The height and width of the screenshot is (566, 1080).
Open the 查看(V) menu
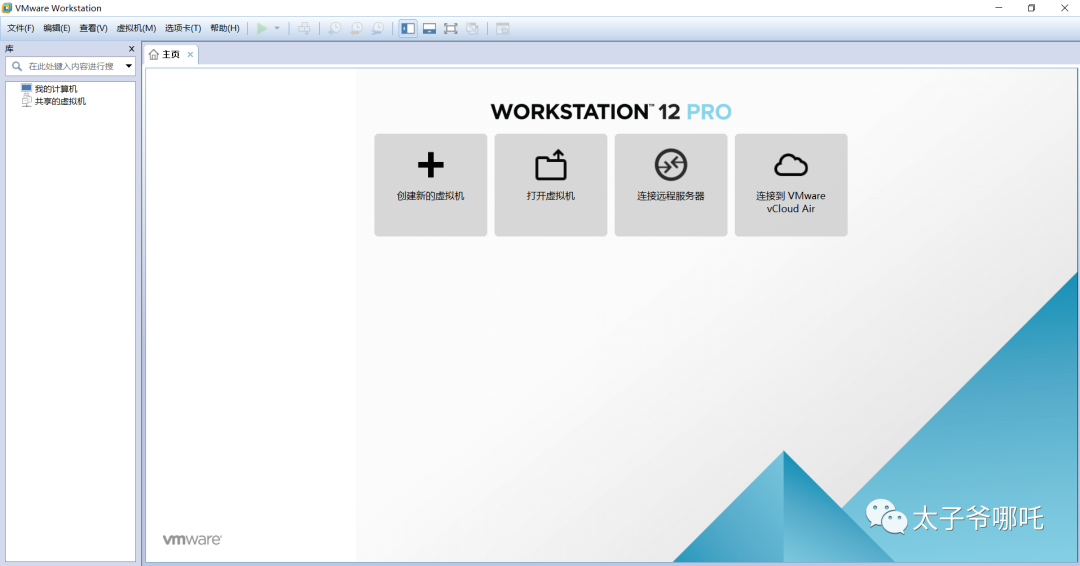point(93,28)
